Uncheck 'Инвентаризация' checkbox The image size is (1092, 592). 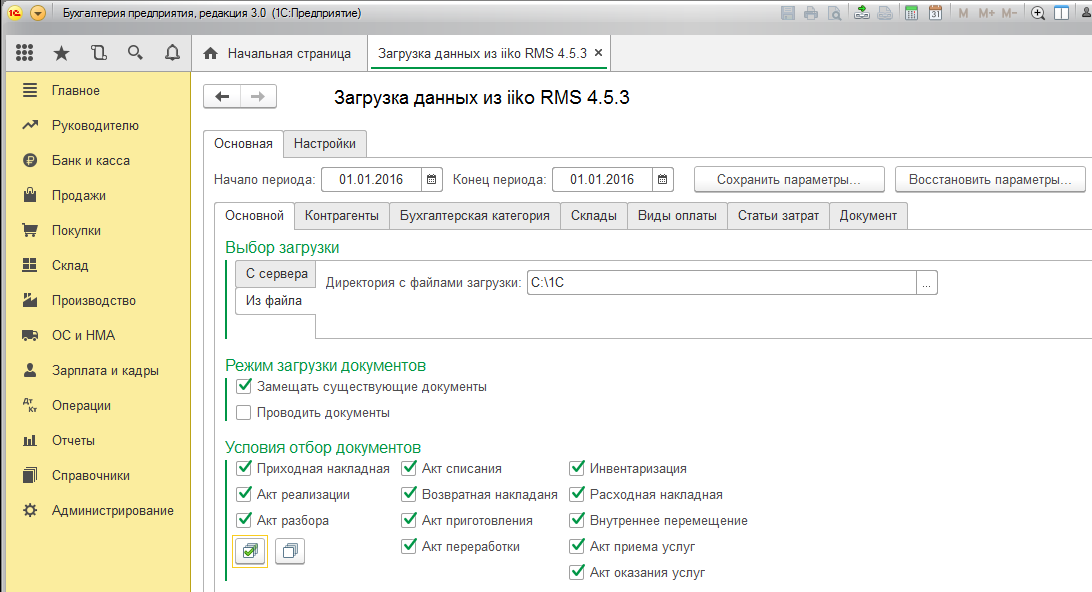click(x=577, y=468)
